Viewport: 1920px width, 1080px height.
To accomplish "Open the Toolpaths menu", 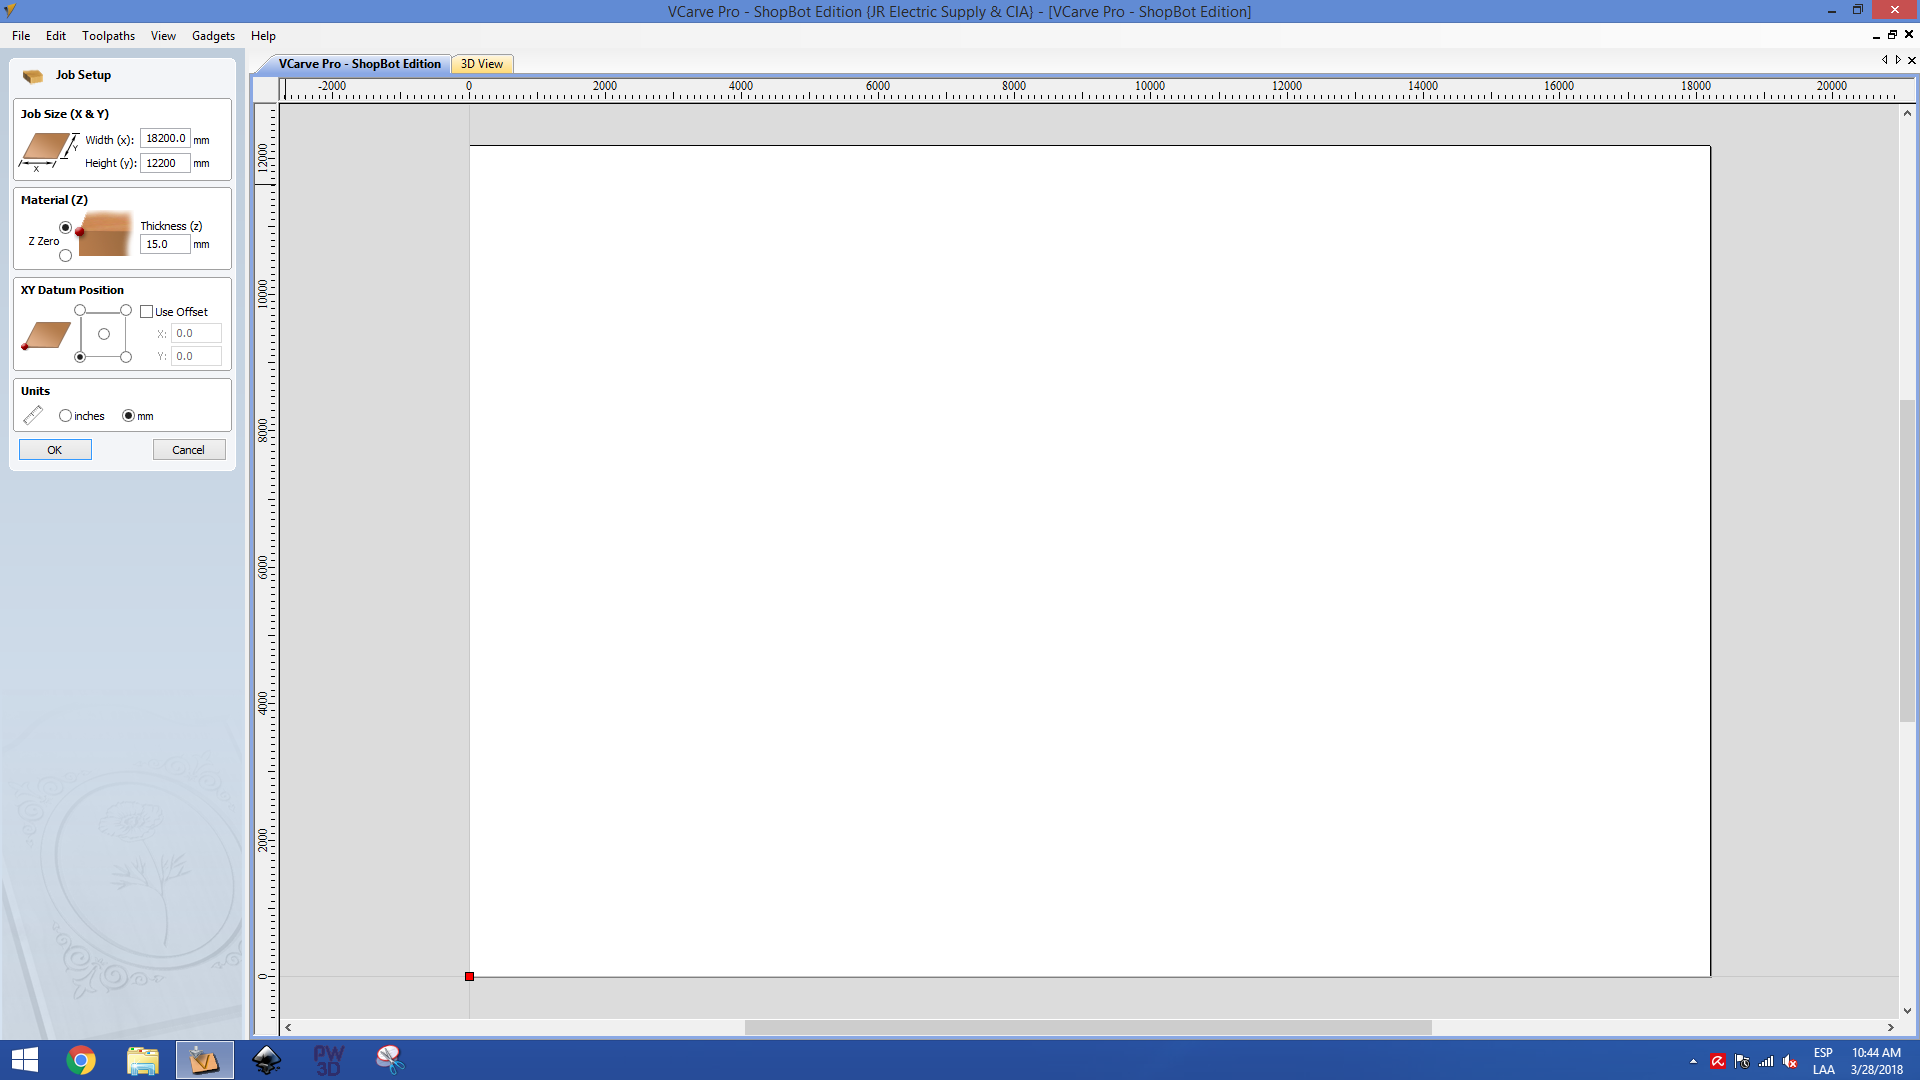I will (x=108, y=36).
